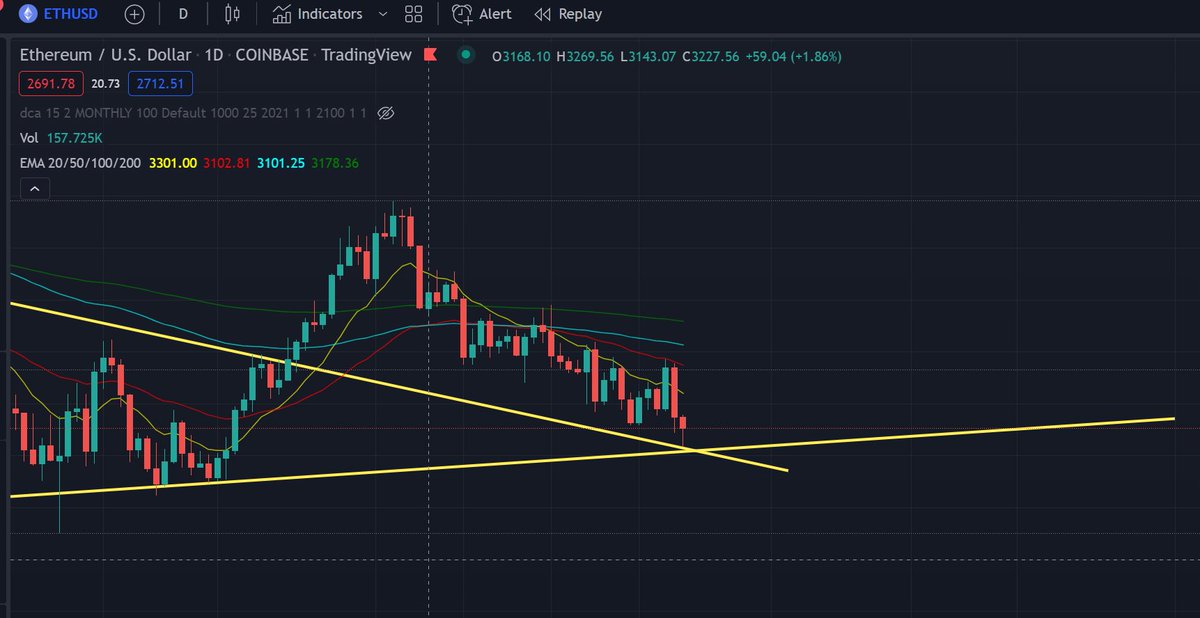
Task: Expand the indicator templates chevron
Action: click(384, 14)
